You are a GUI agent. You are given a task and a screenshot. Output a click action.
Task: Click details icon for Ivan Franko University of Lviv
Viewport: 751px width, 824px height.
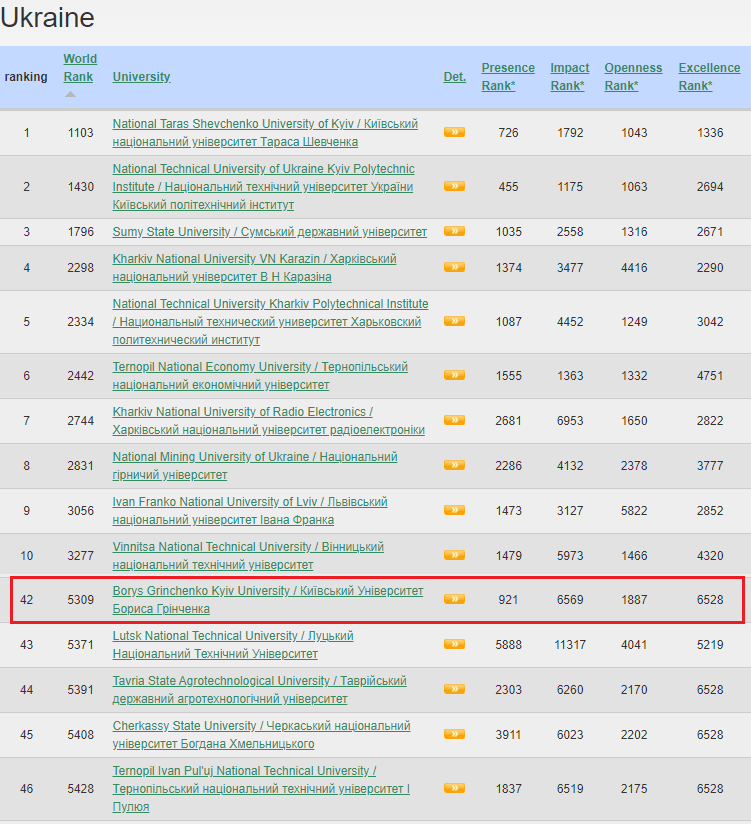454,510
